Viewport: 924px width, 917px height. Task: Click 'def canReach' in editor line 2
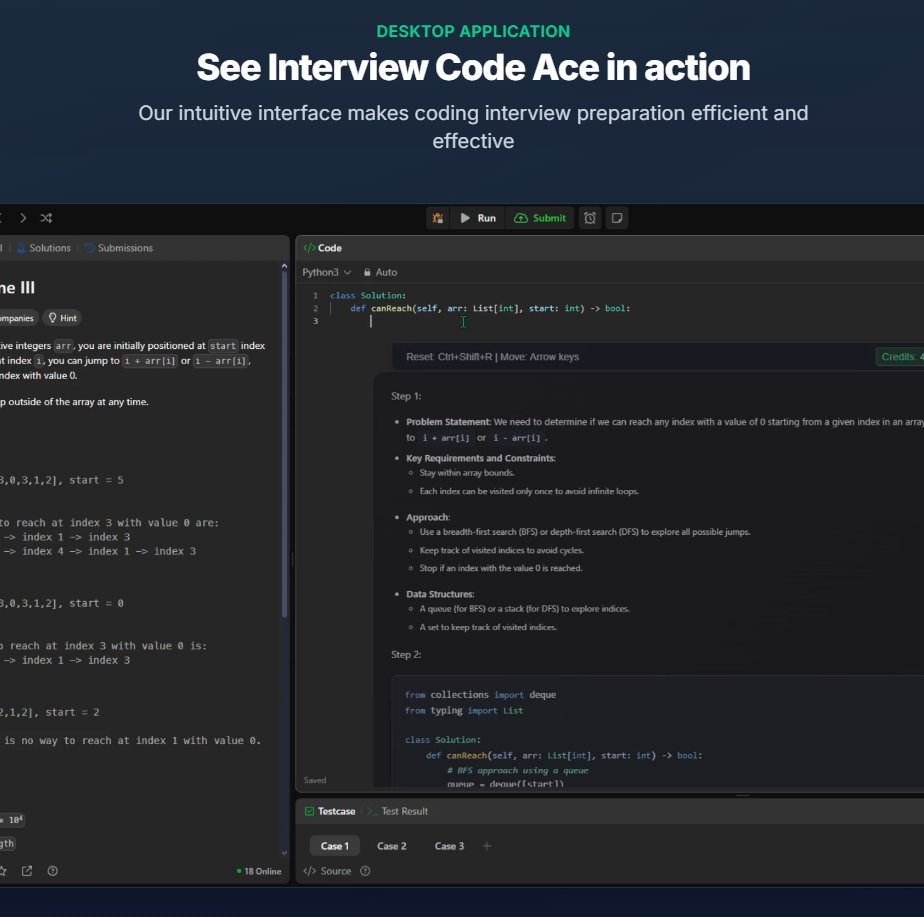click(381, 308)
